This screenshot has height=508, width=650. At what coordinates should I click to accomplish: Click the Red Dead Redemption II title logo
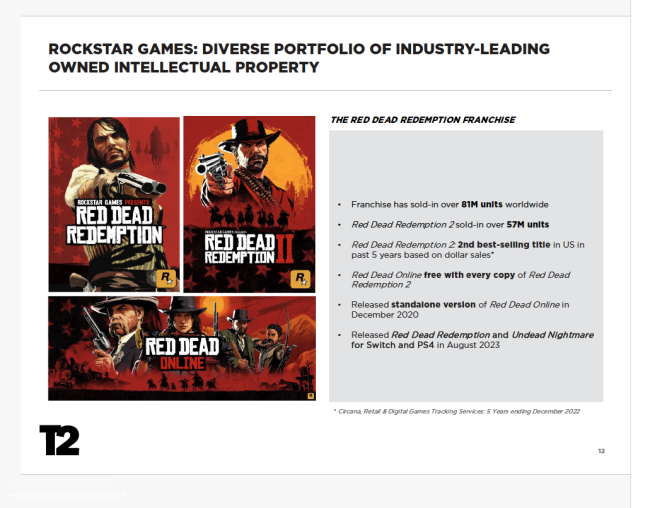[249, 249]
